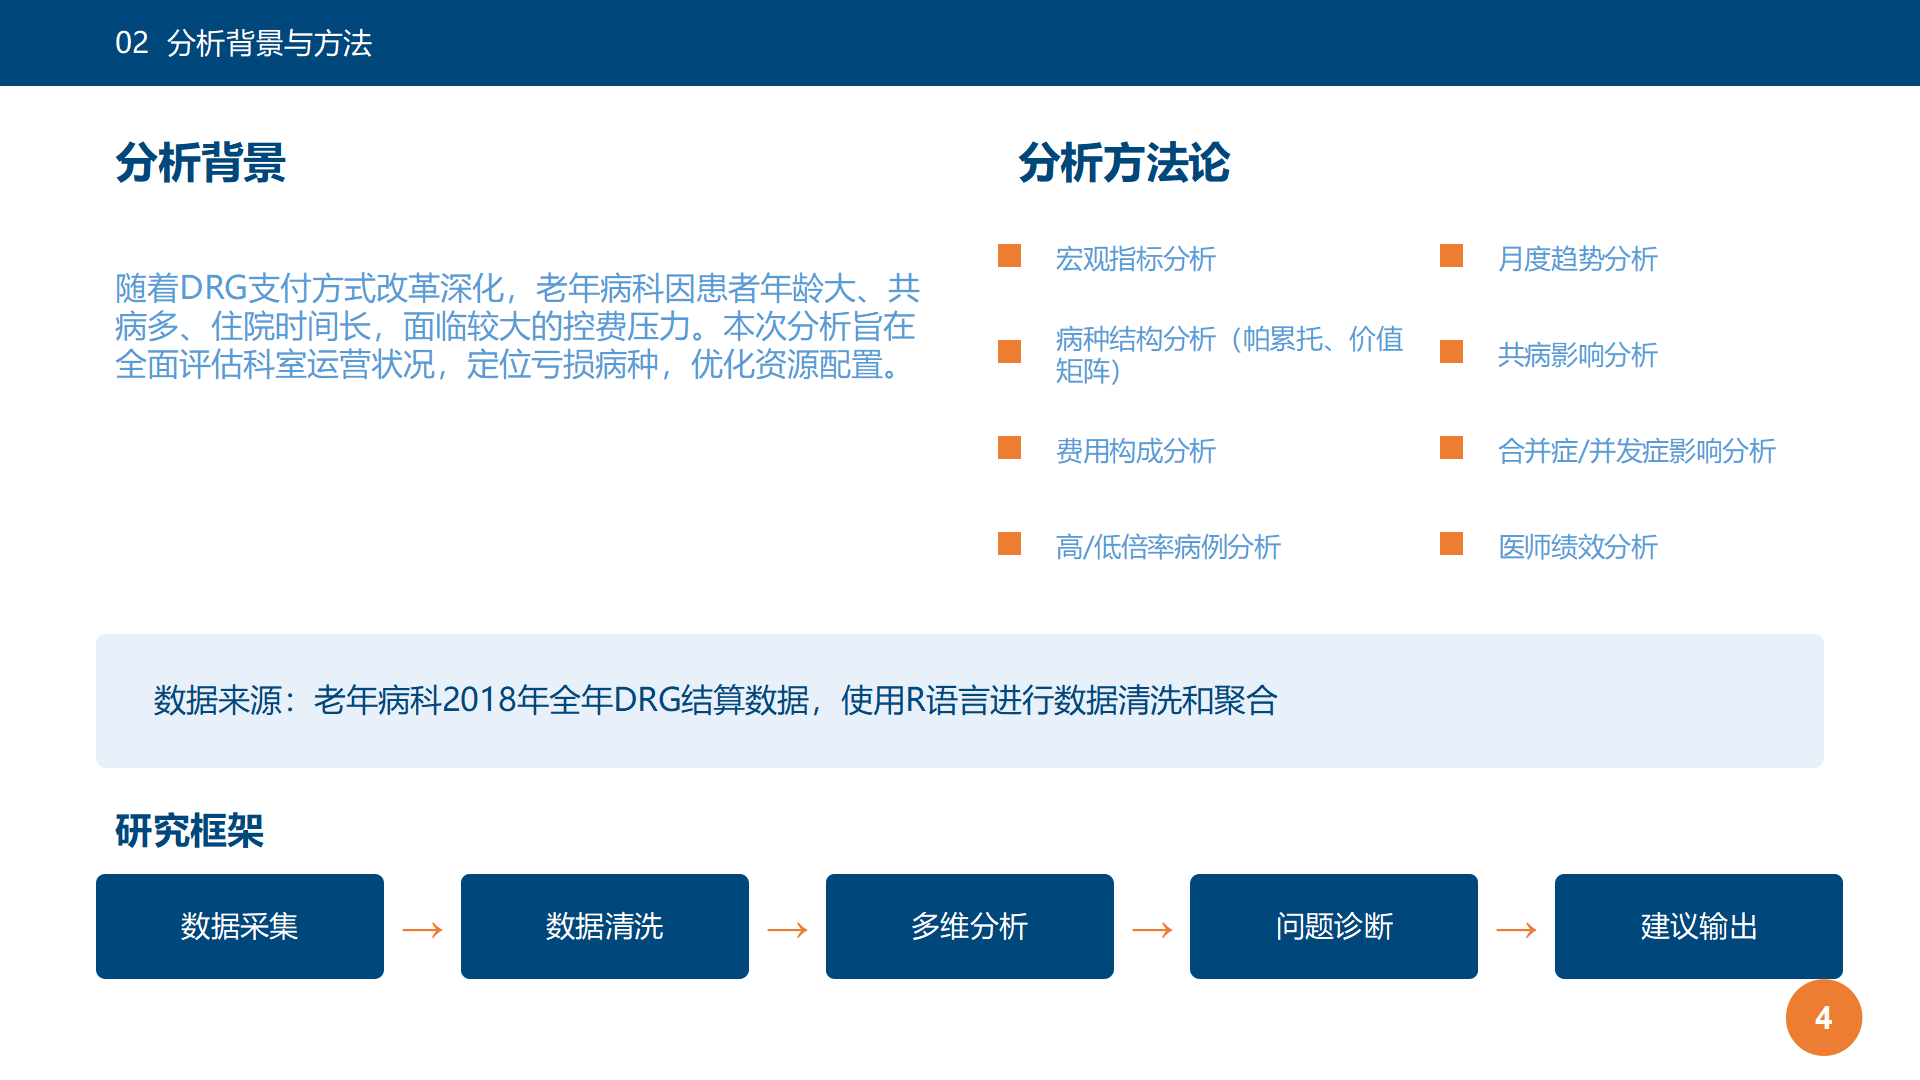This screenshot has width=1920, height=1080.
Task: Click the orange bullet beside 宏观指标分析
Action: click(x=1009, y=256)
